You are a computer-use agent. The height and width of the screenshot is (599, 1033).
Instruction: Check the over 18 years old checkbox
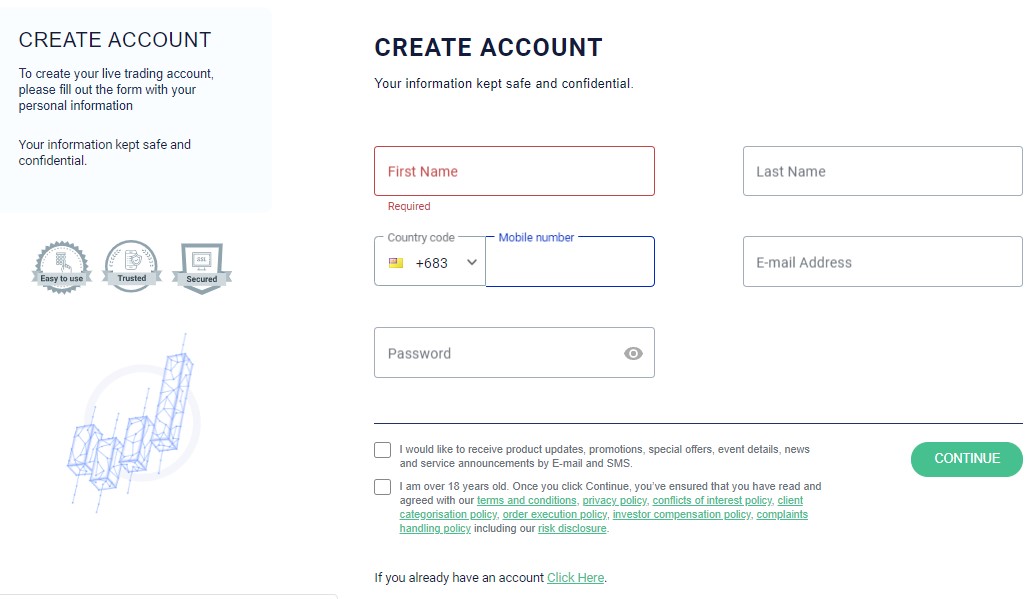click(383, 487)
